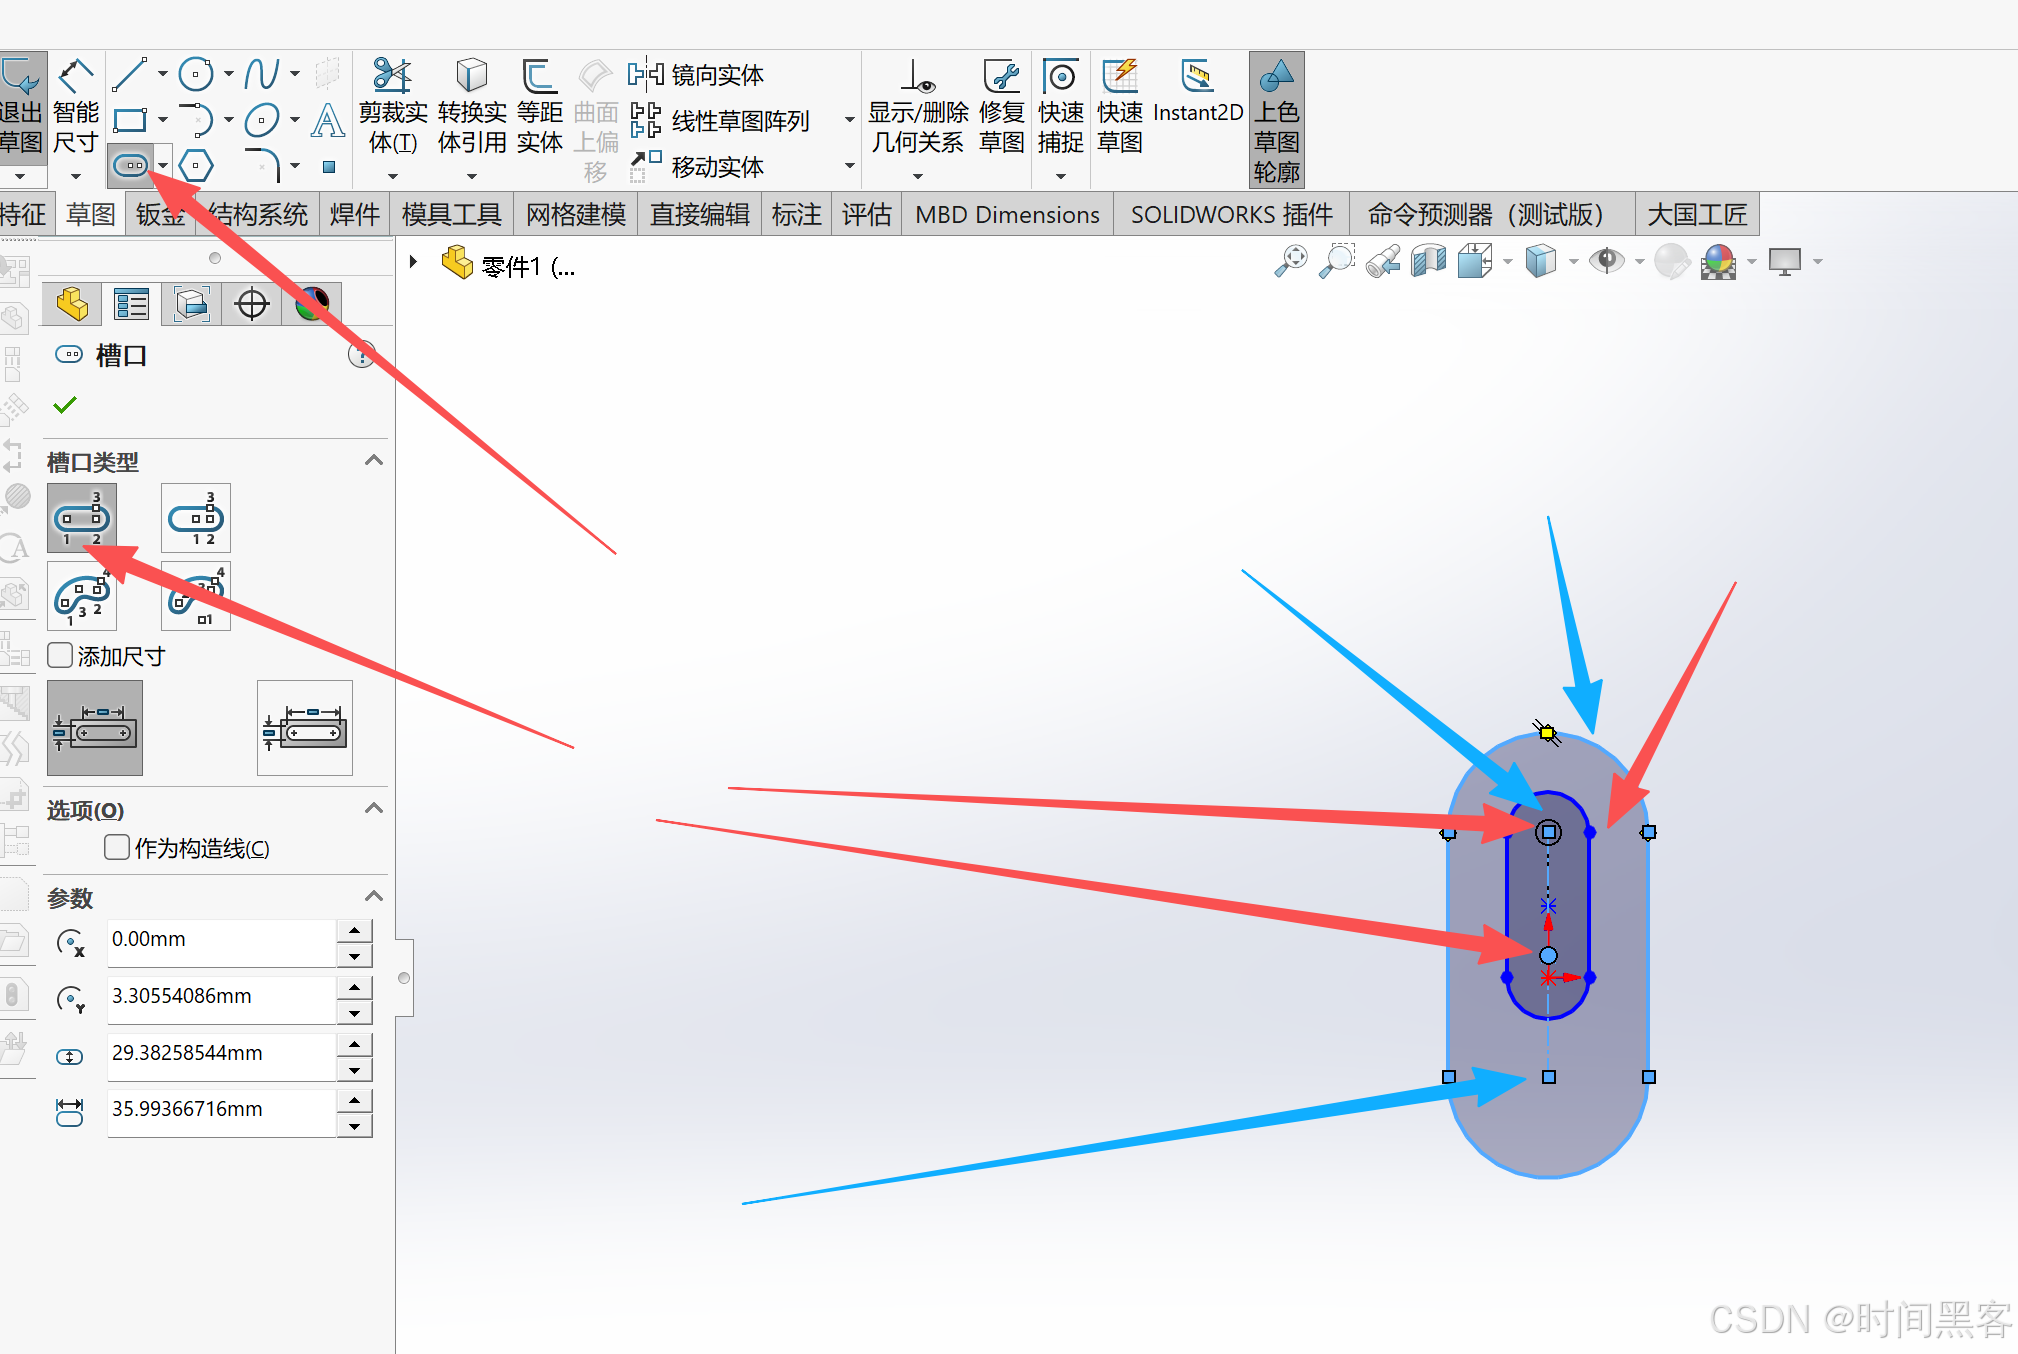
Task: Click the 29.38258544mm slot width field
Action: point(220,1053)
